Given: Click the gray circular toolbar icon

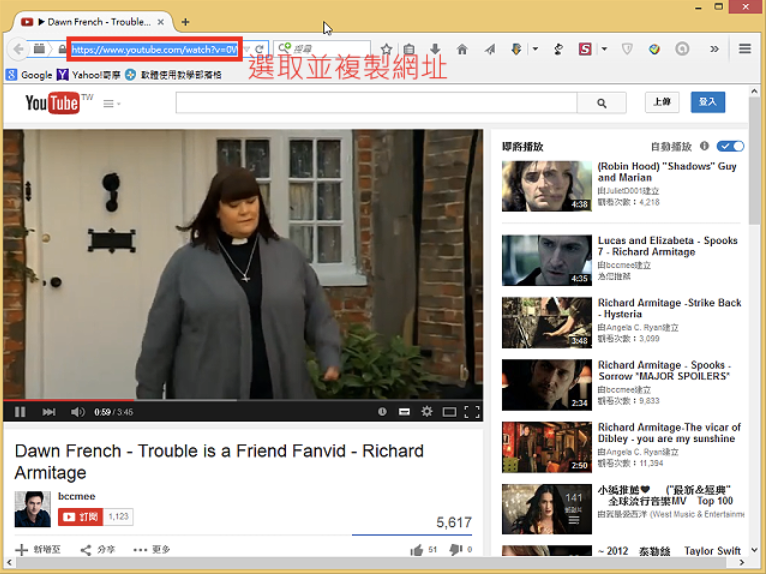Looking at the screenshot, I should [682, 49].
